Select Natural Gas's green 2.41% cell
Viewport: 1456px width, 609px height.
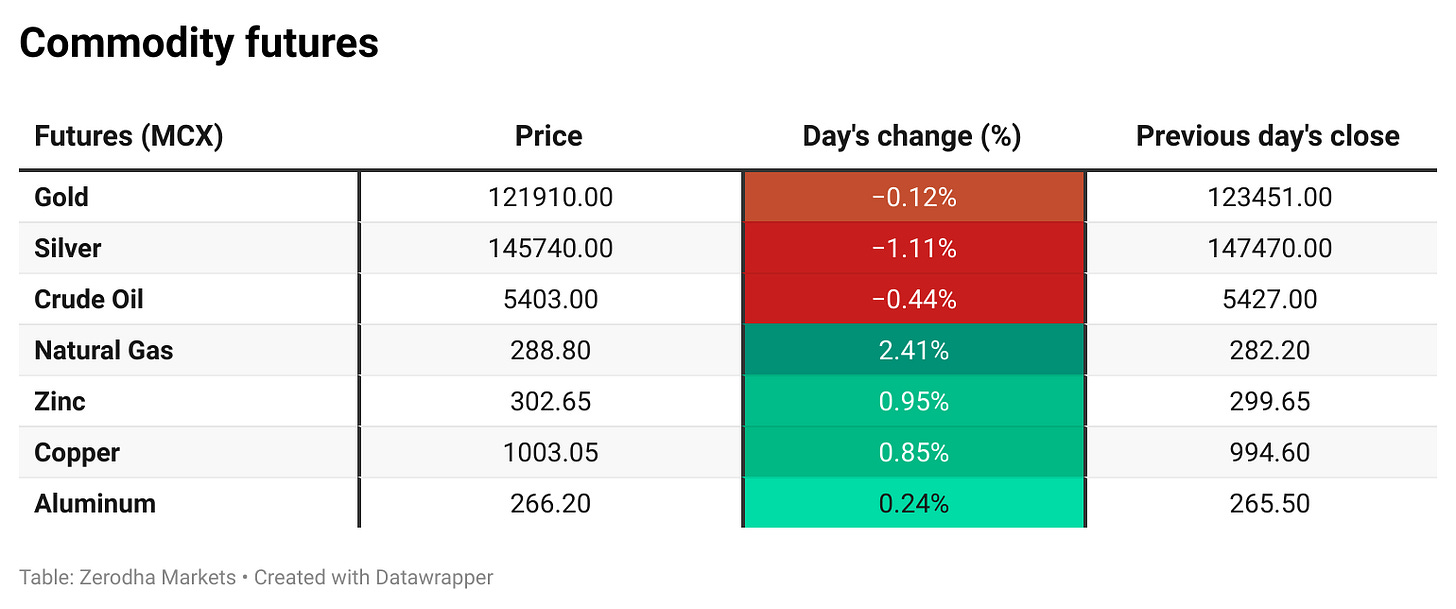[913, 350]
